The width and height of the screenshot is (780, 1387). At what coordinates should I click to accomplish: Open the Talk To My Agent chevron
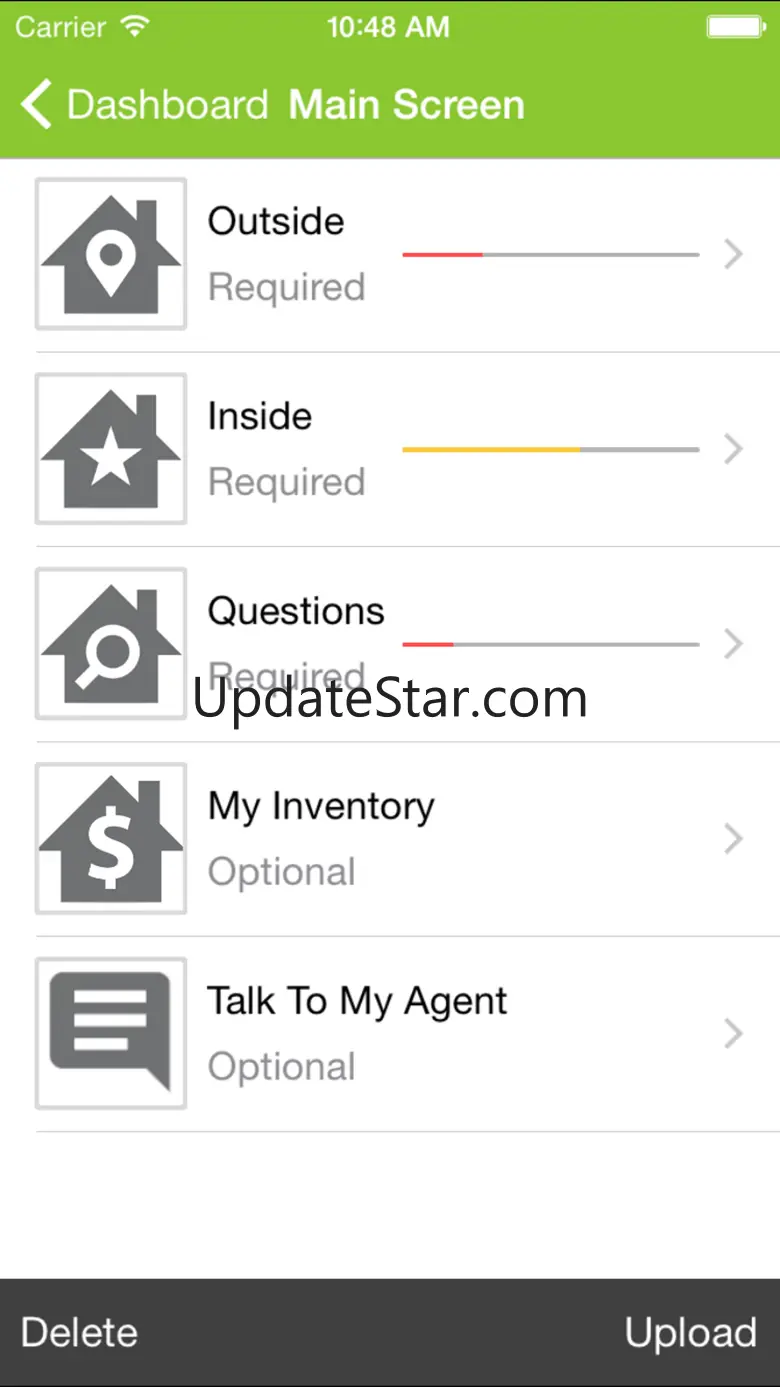734,1034
